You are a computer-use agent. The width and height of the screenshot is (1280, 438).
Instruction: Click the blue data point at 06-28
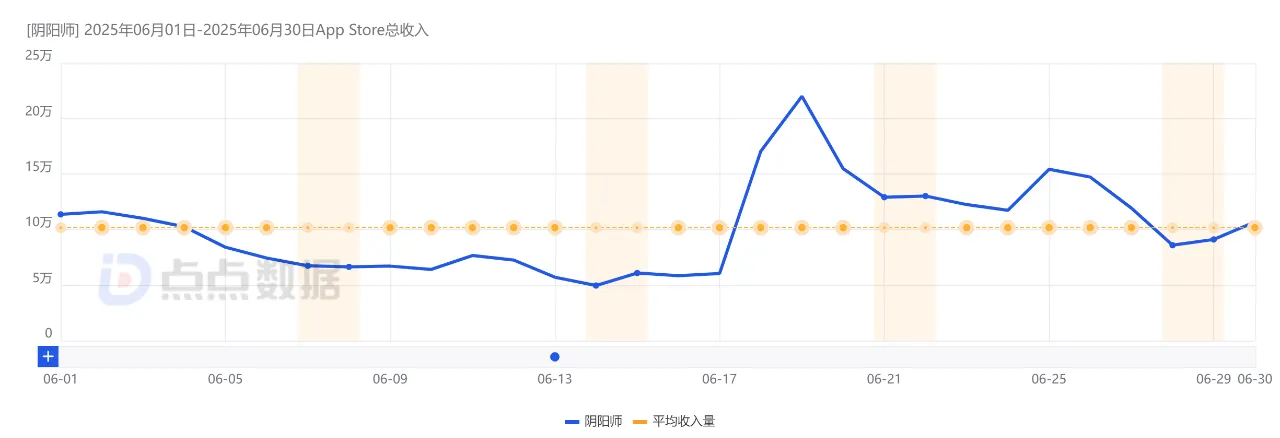1172,245
